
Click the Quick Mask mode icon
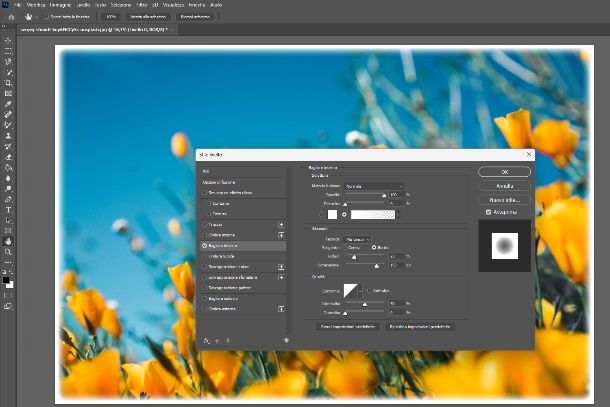coord(8,296)
